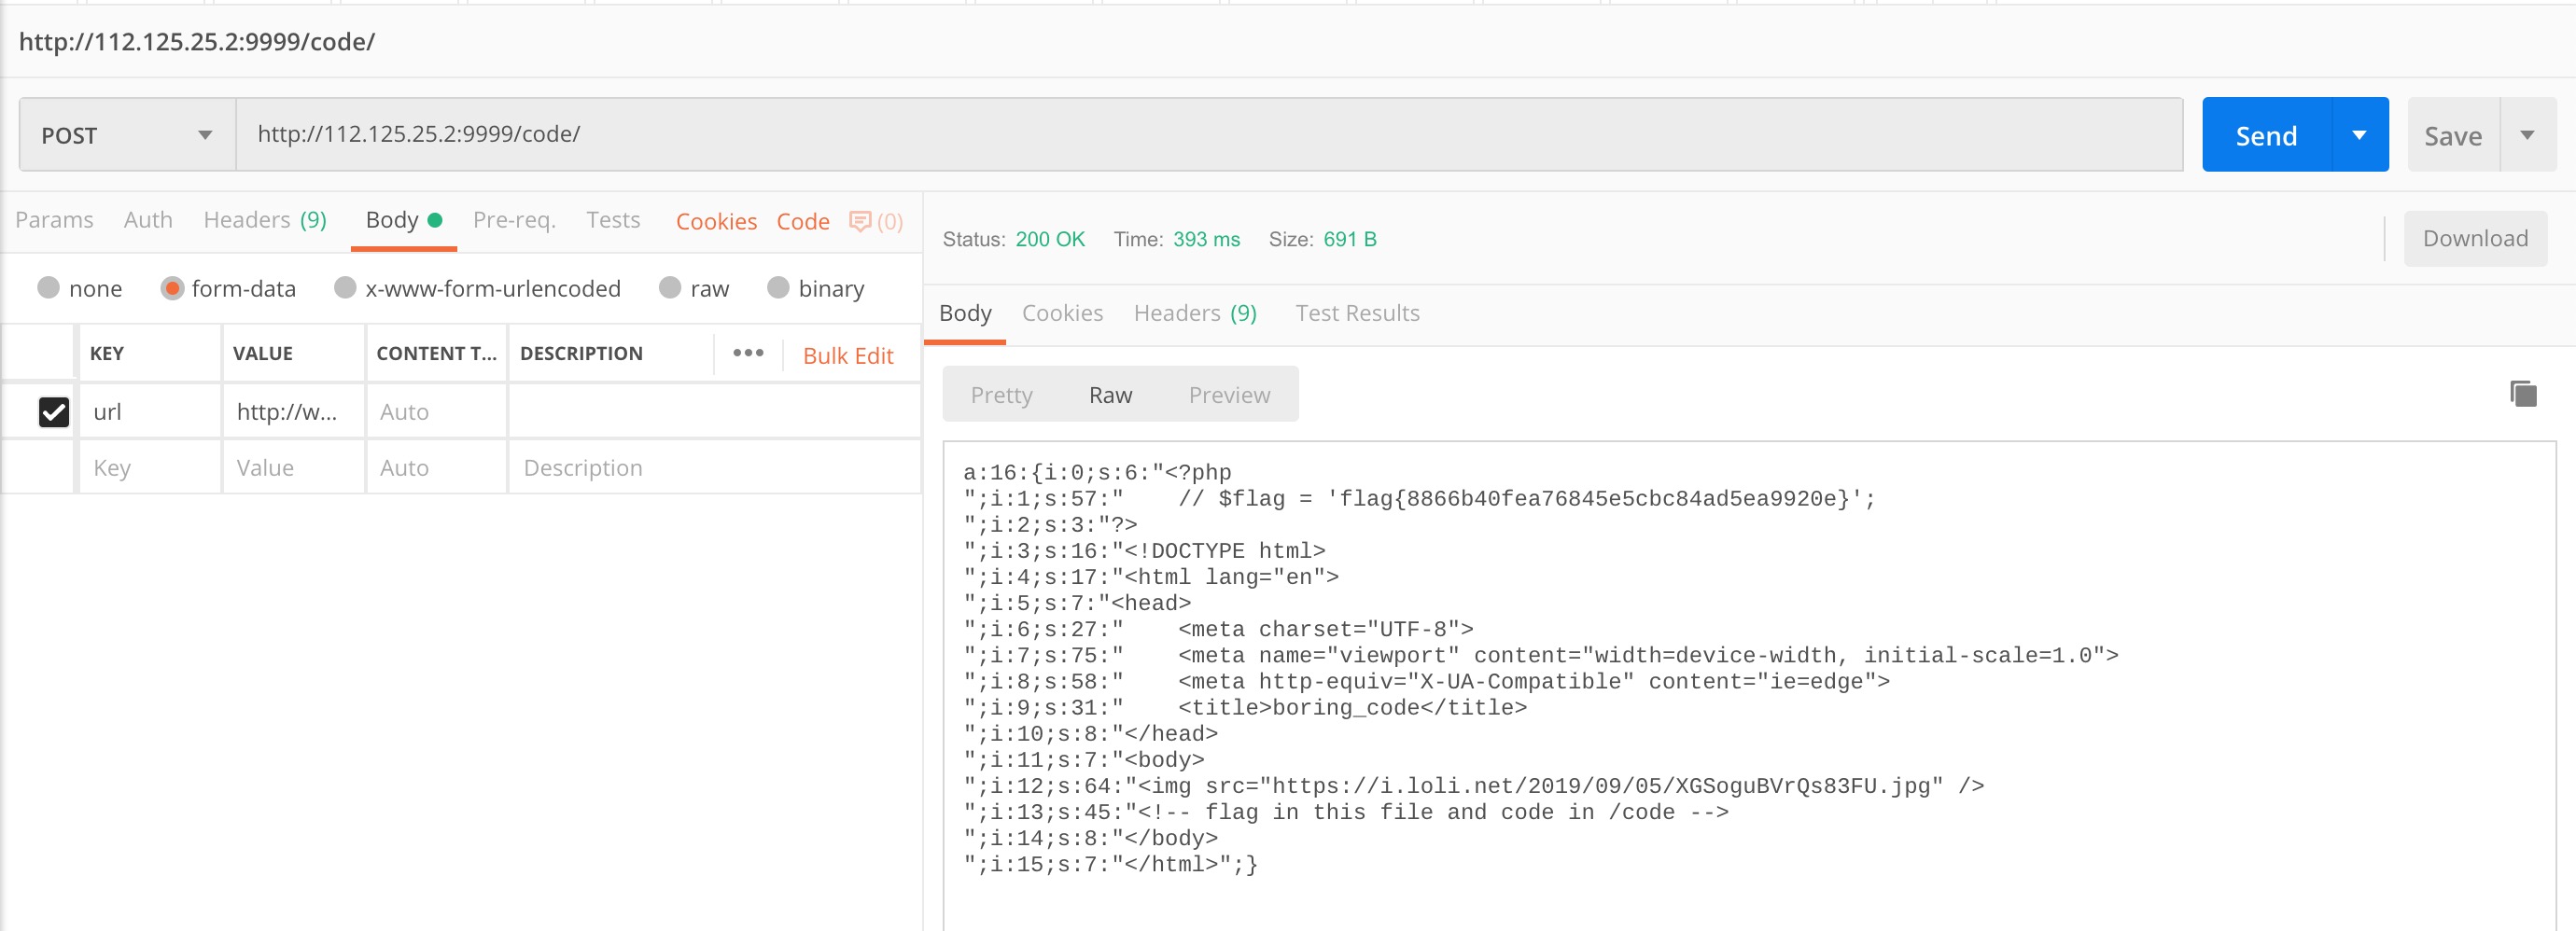2576x931 pixels.
Task: Copy response body to clipboard icon
Action: click(x=2523, y=394)
